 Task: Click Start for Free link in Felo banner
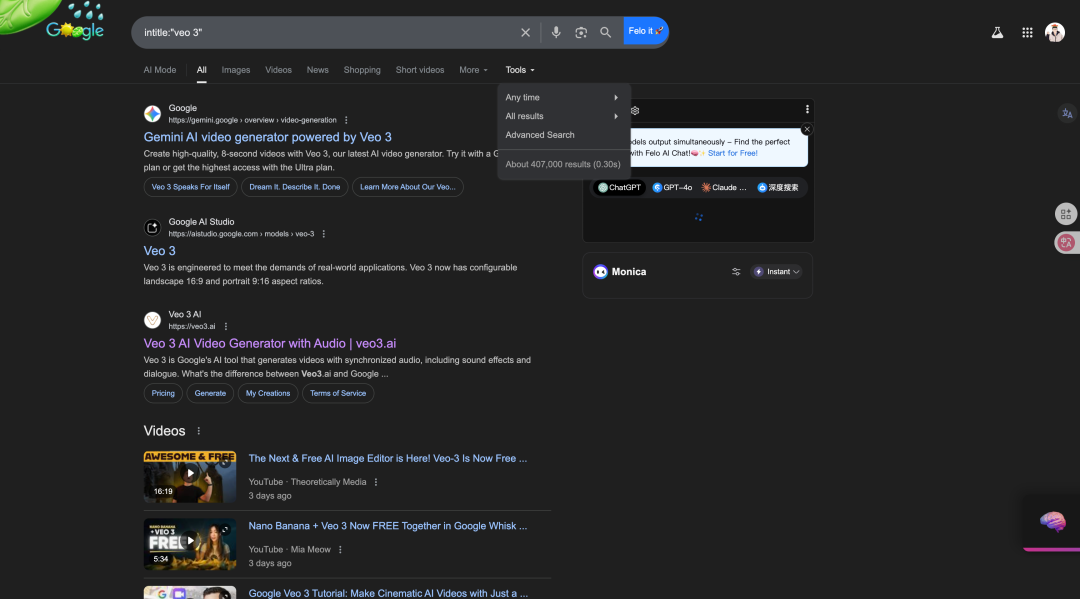[x=732, y=154]
